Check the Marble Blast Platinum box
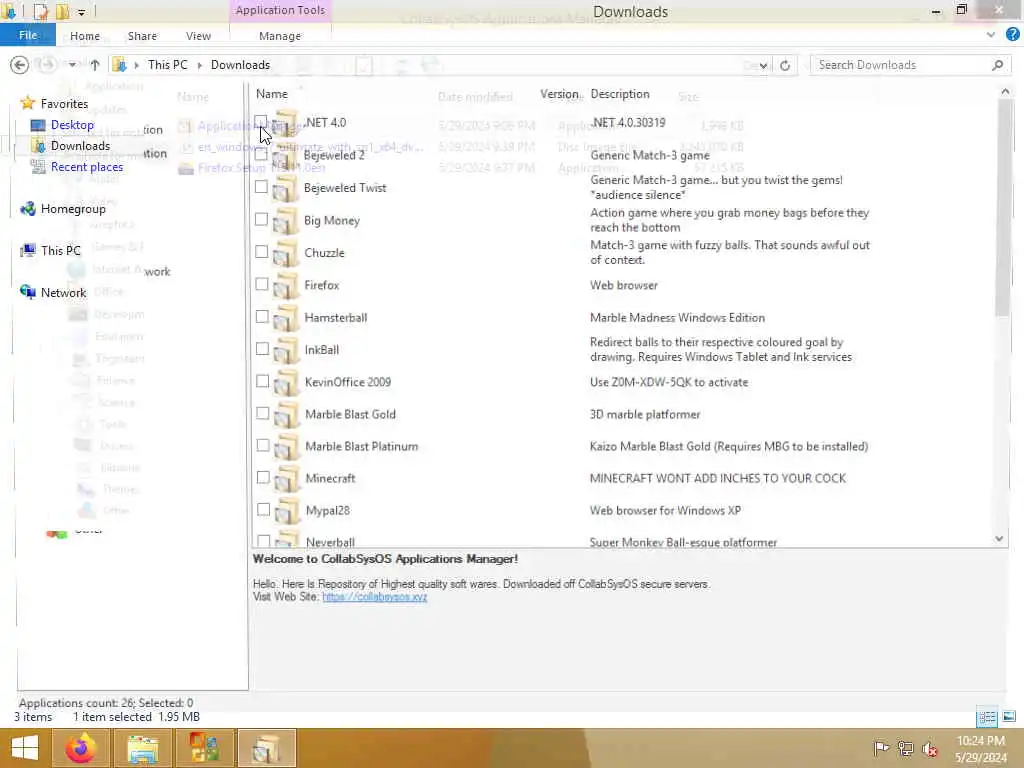This screenshot has height=768, width=1024. pos(263,445)
